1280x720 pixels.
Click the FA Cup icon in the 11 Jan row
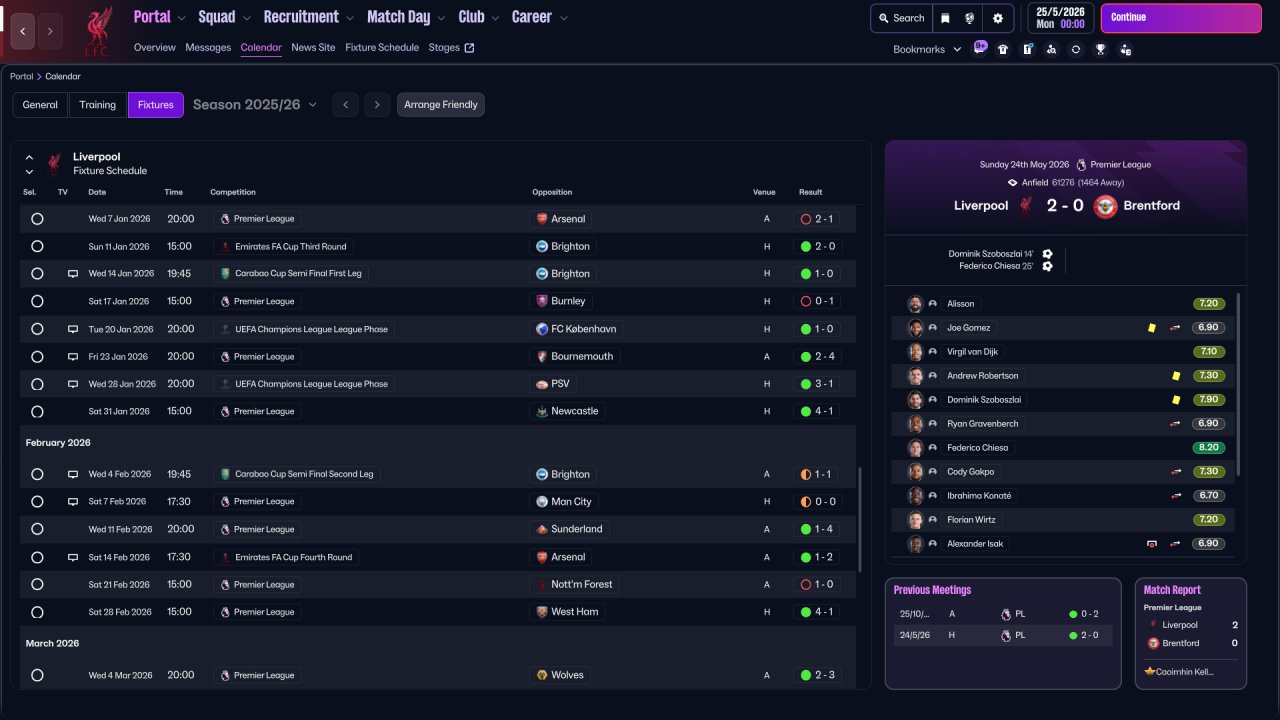[x=225, y=246]
